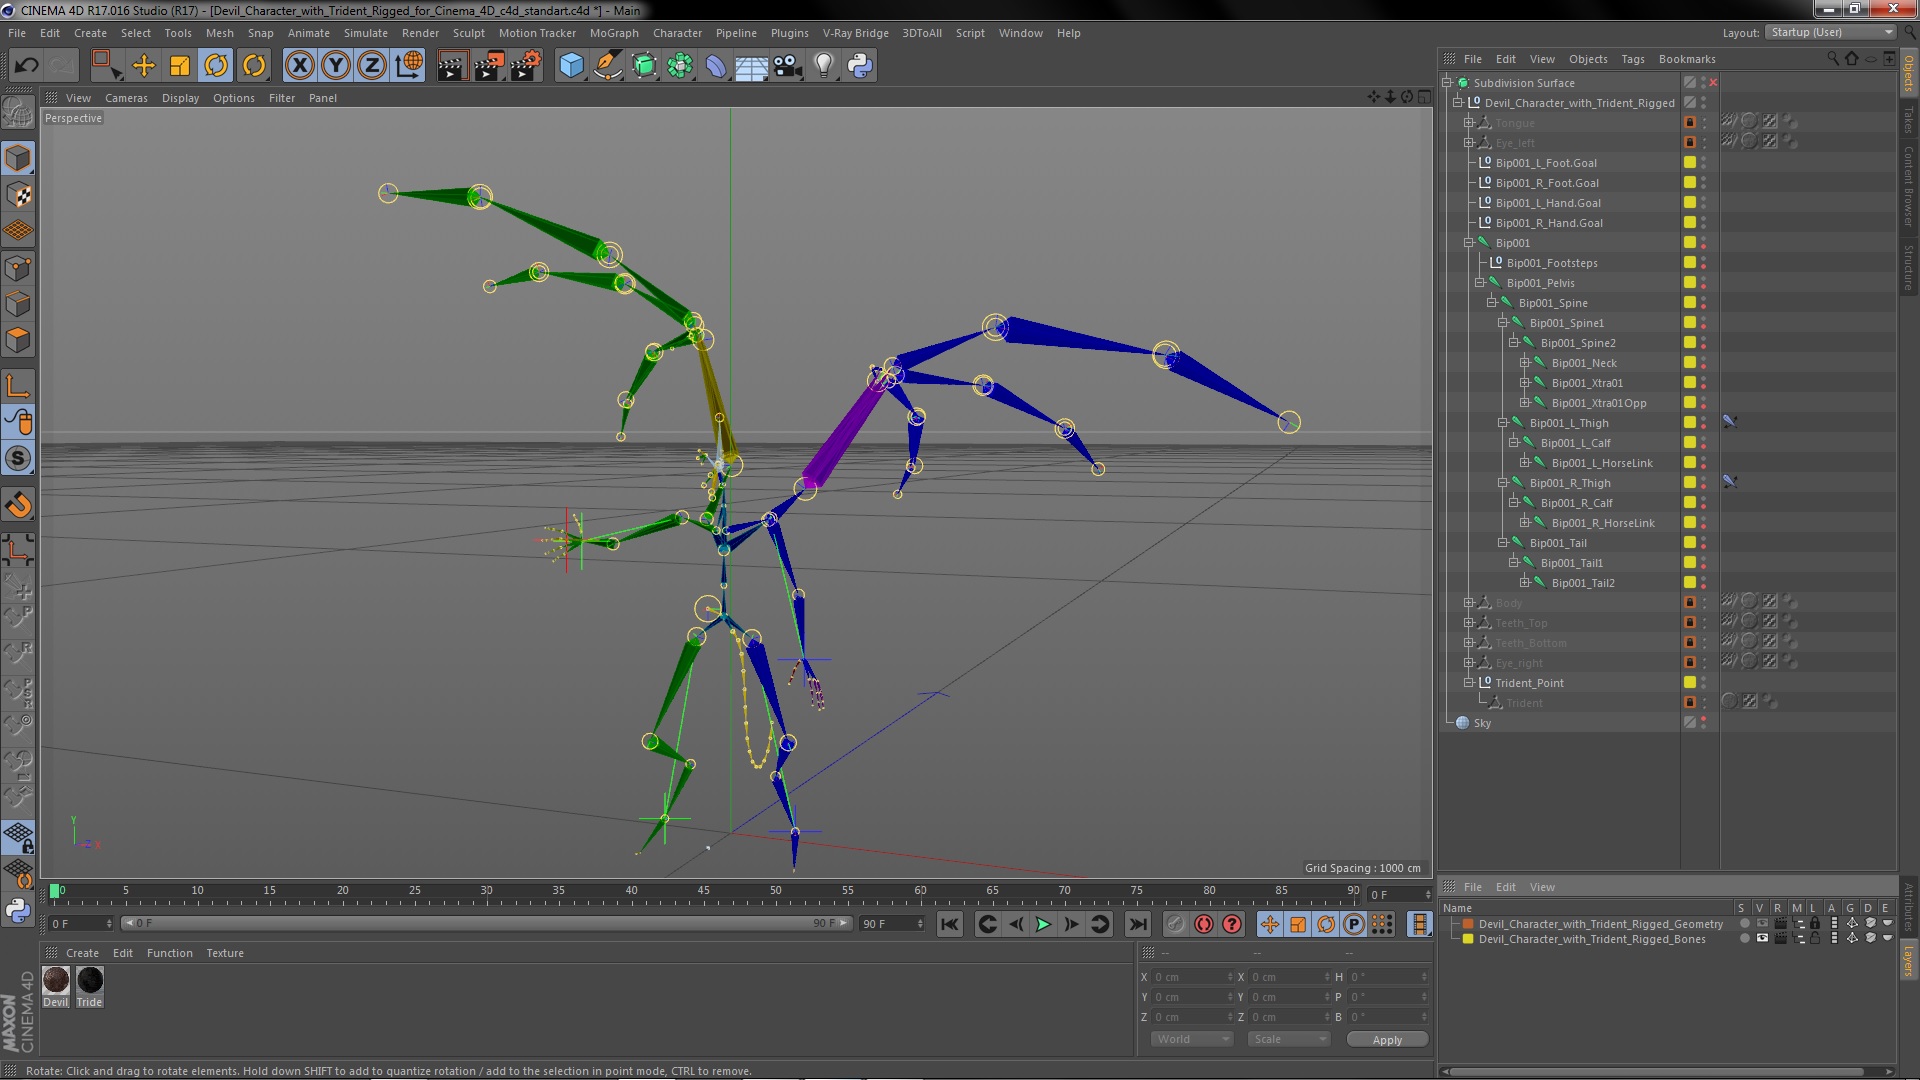Add a Cube primitive object
Screen dimensions: 1920x1080
pos(571,66)
